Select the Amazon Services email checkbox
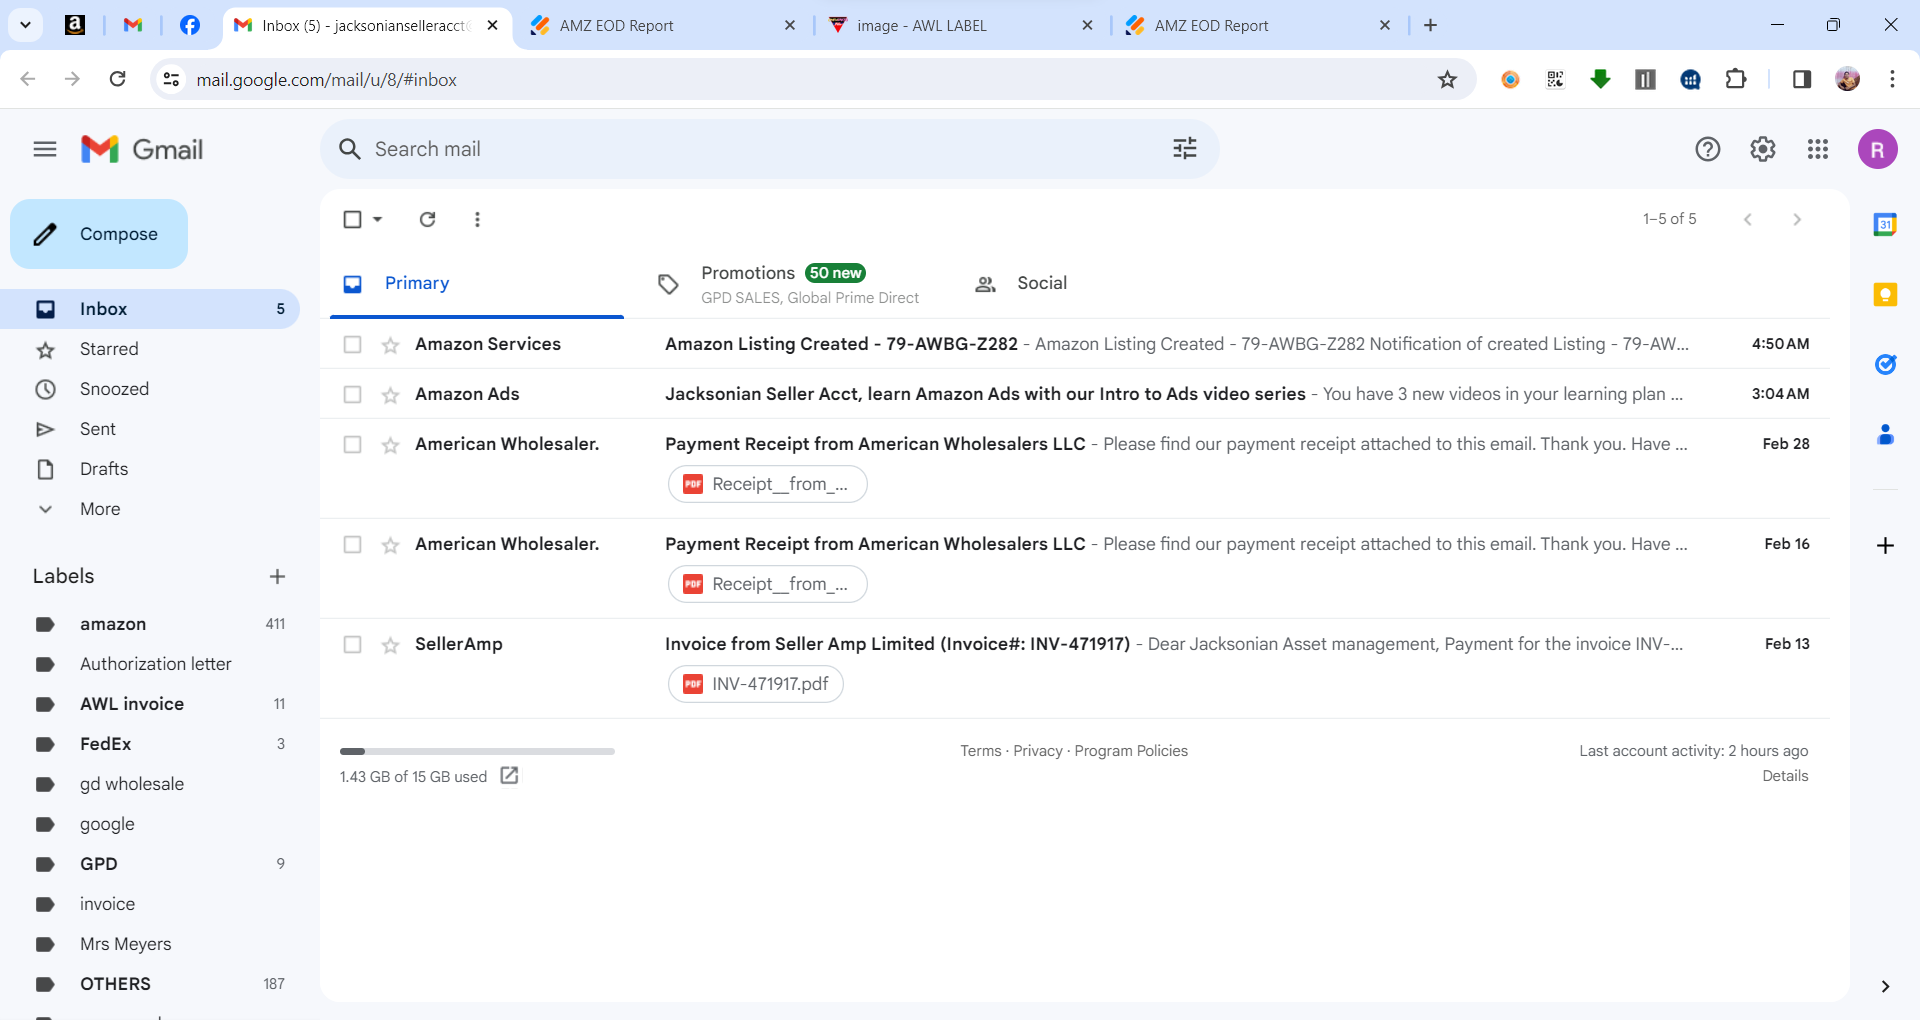The image size is (1920, 1020). click(x=352, y=344)
